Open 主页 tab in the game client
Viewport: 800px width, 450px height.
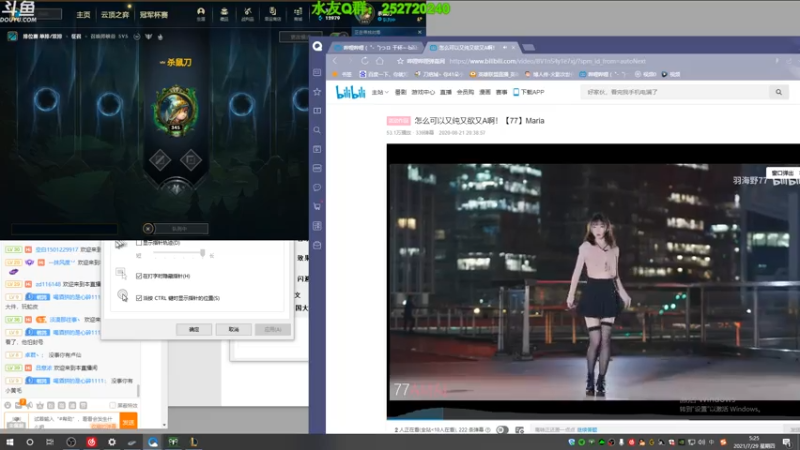[x=83, y=15]
